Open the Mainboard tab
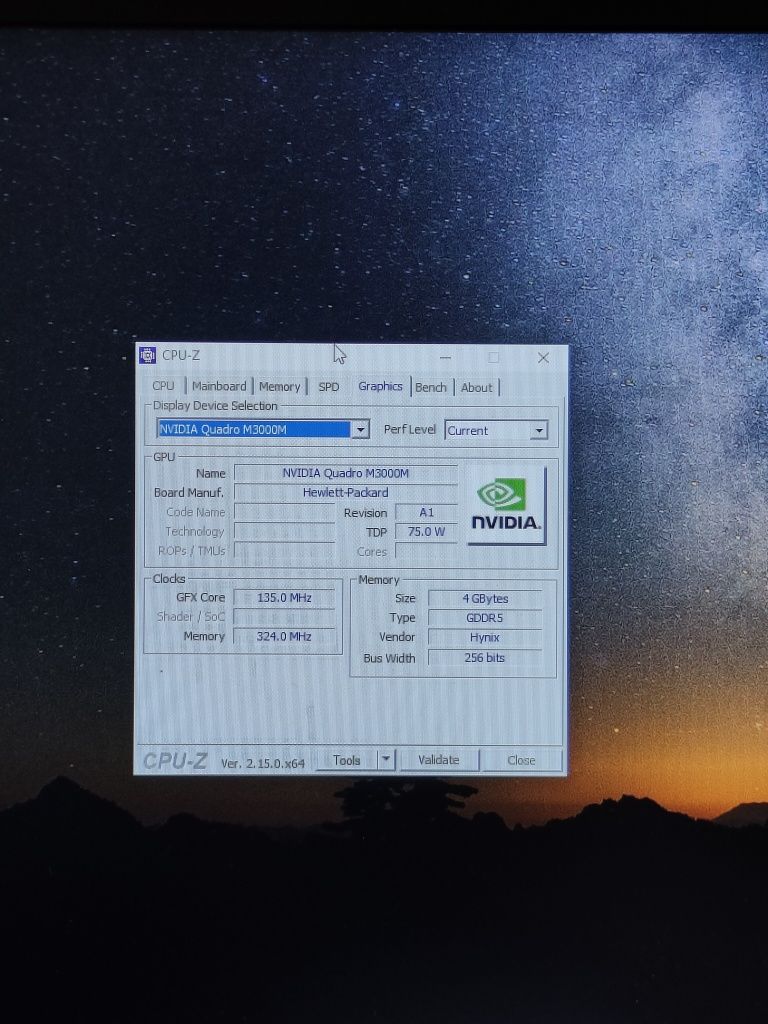Screen dimensions: 768x1024 [219, 386]
